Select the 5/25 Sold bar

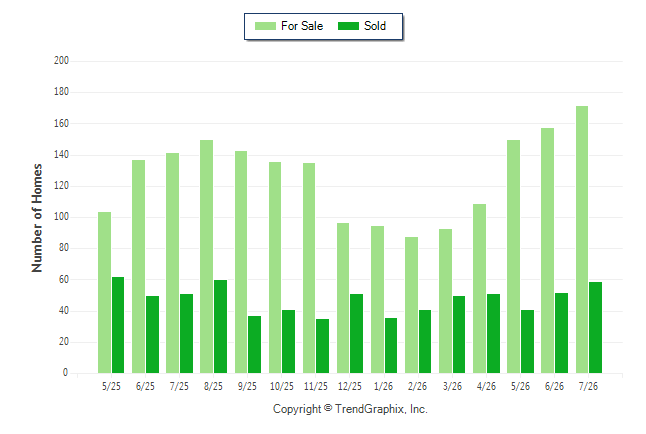(118, 325)
